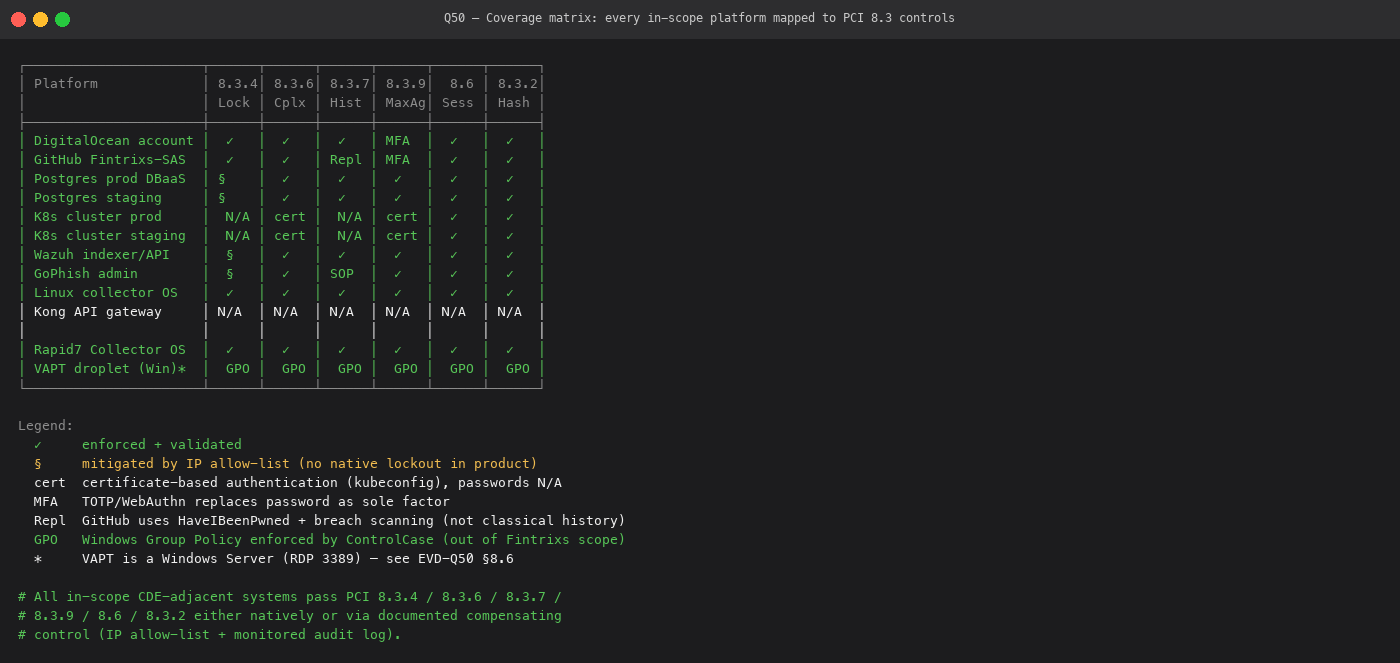Select the '8.3.4' column header
This screenshot has height=663, width=1400.
238,84
